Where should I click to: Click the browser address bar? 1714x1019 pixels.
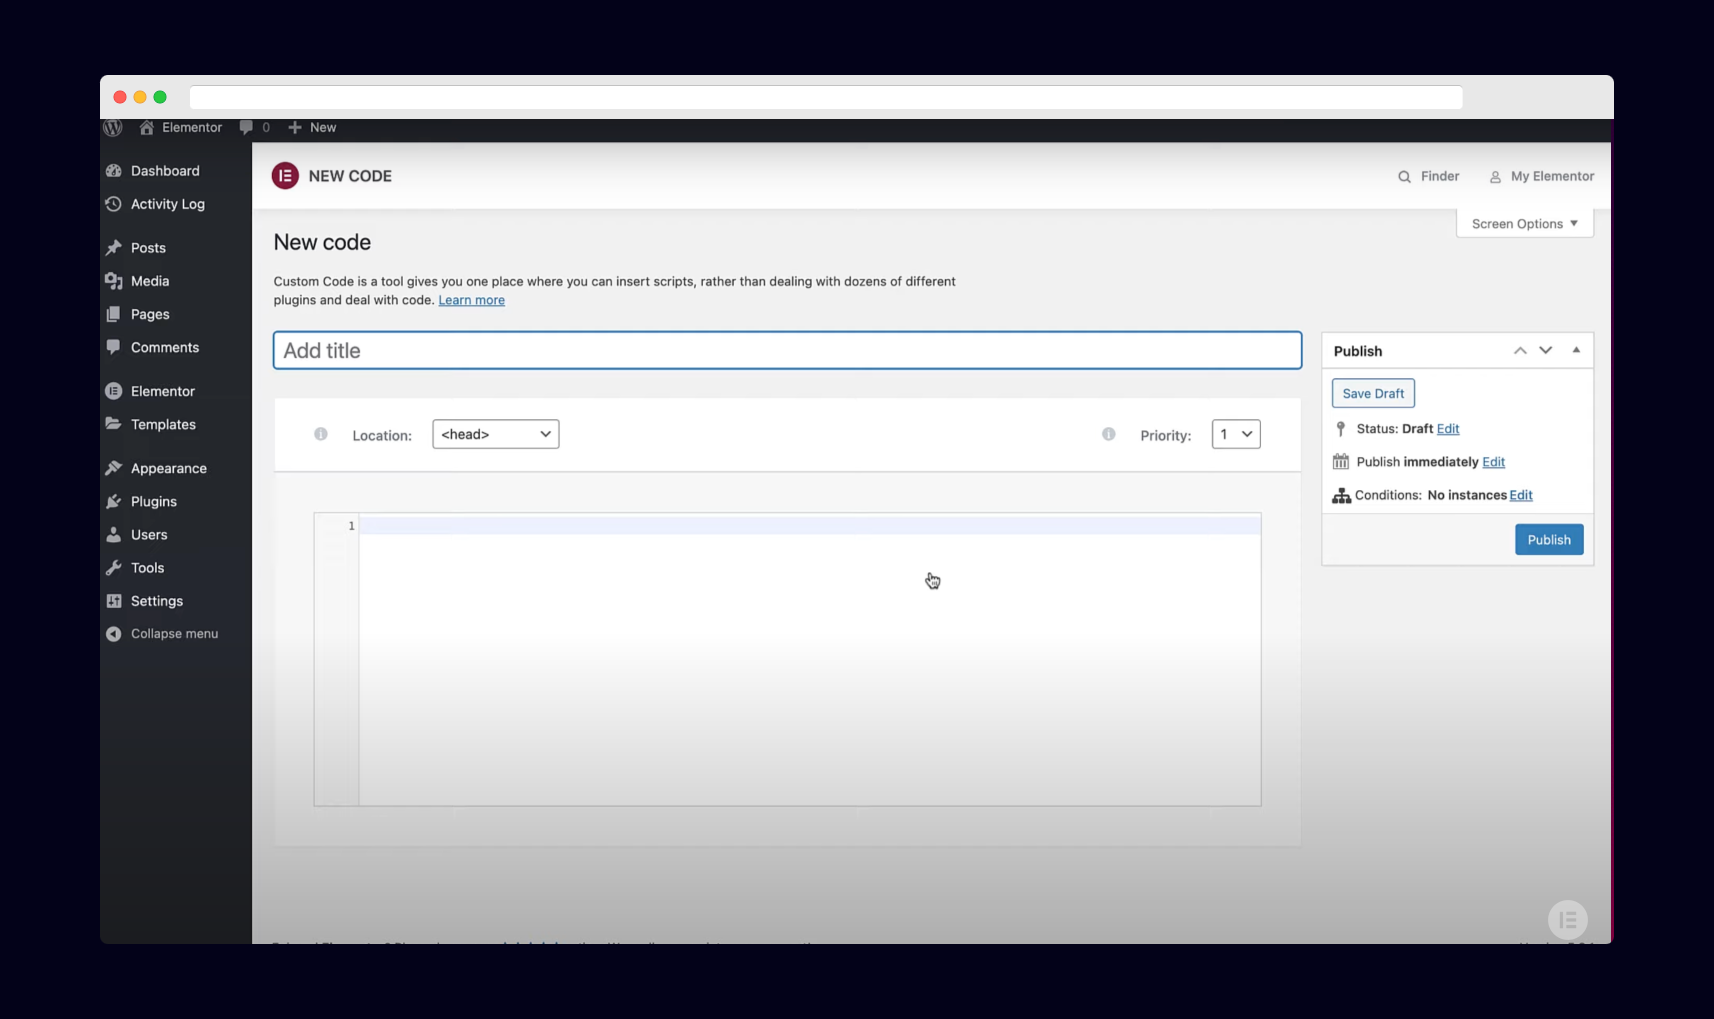point(826,97)
